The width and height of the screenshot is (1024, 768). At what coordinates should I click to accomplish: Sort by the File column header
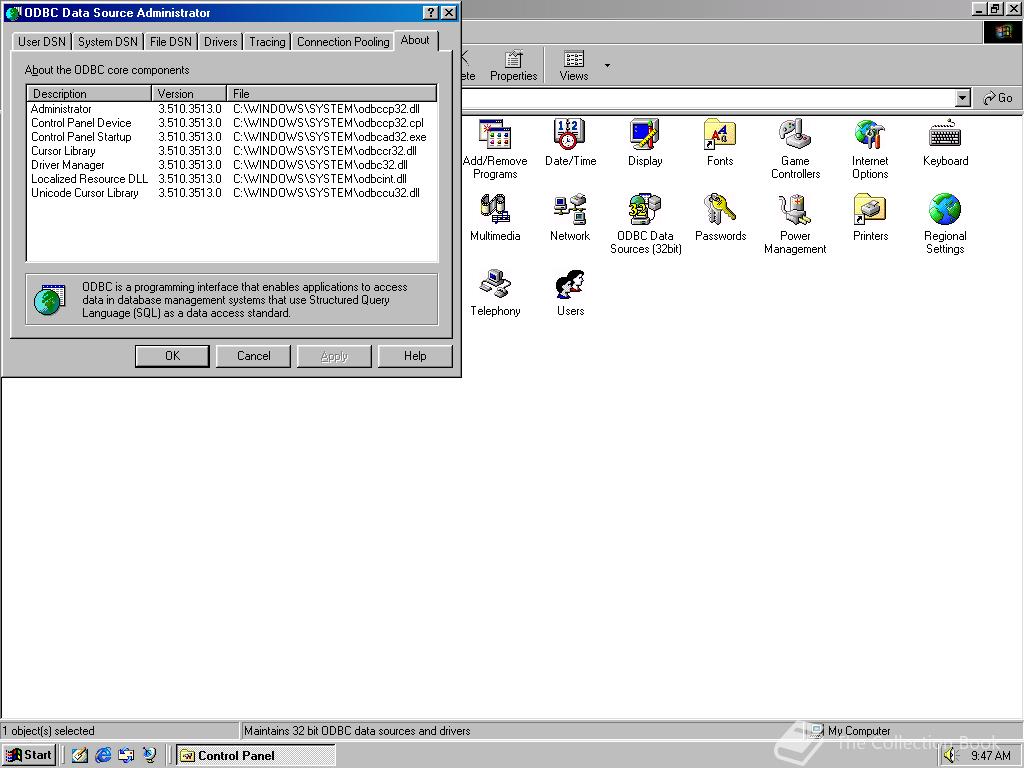[x=332, y=93]
